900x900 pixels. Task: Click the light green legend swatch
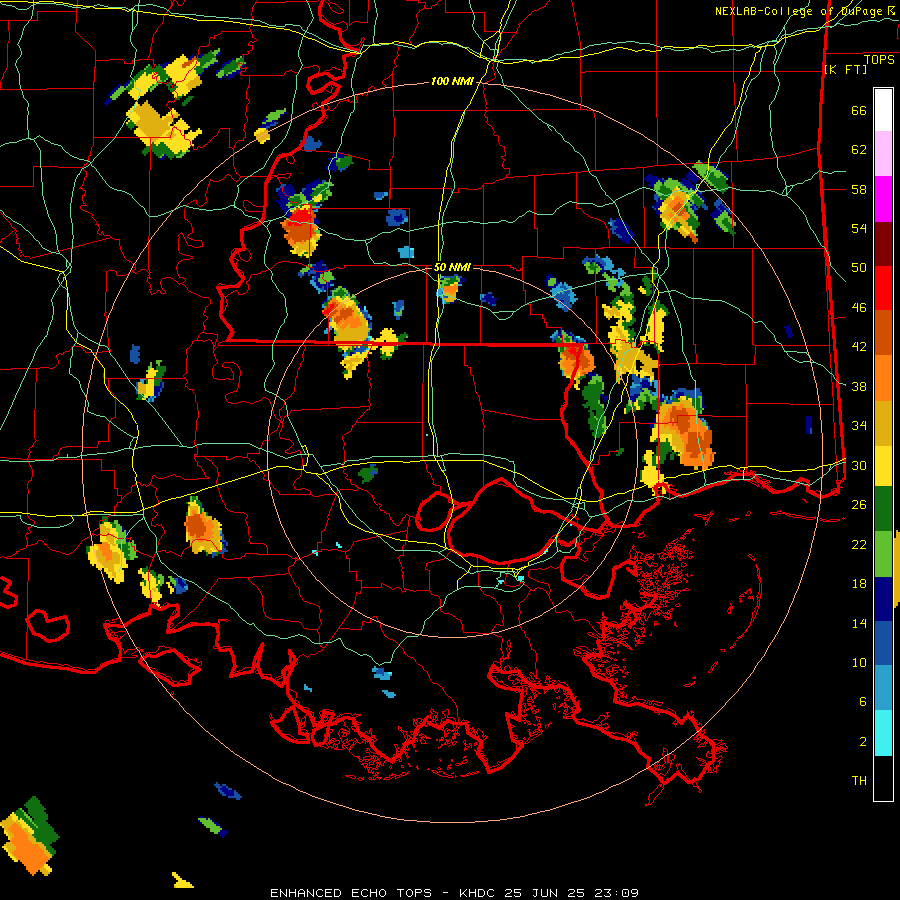883,554
